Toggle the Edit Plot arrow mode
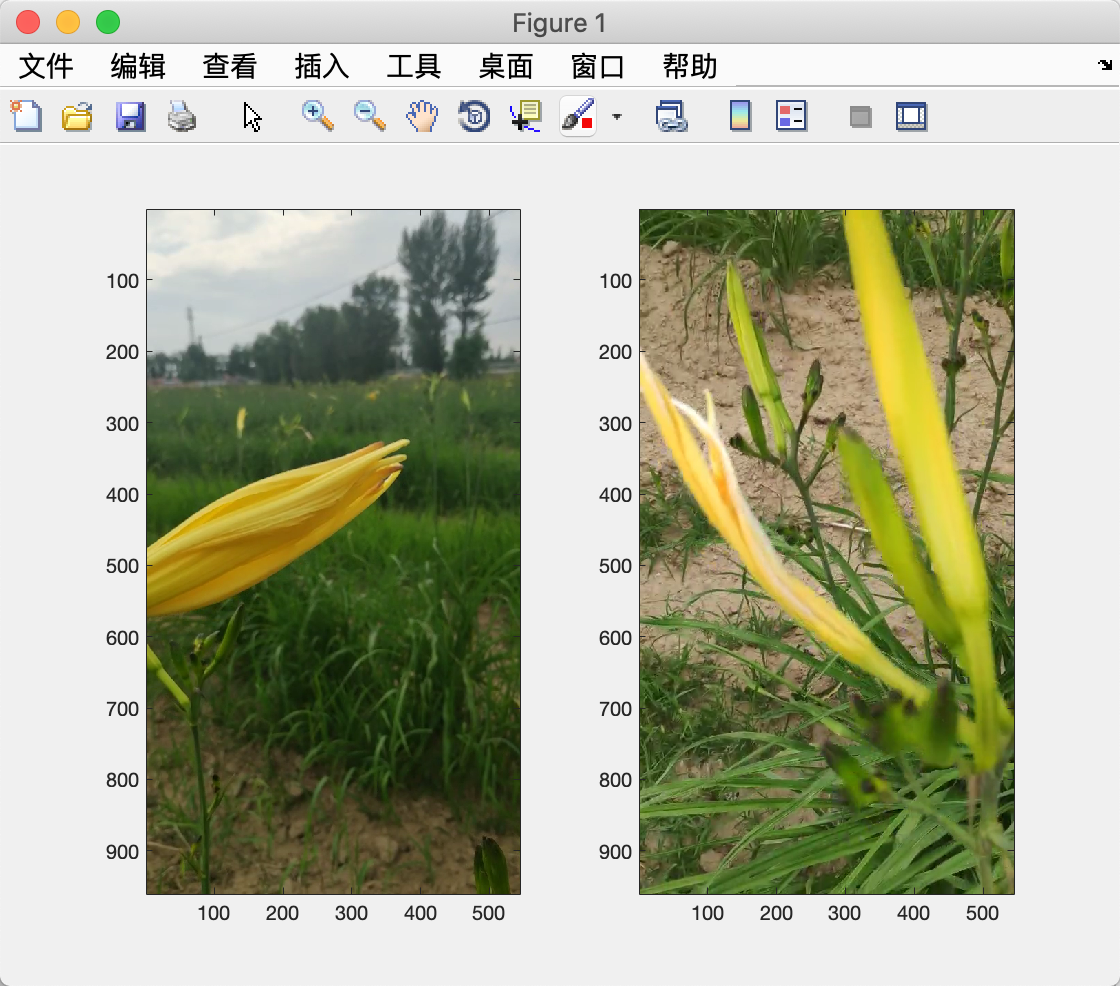The image size is (1120, 986). coord(252,116)
